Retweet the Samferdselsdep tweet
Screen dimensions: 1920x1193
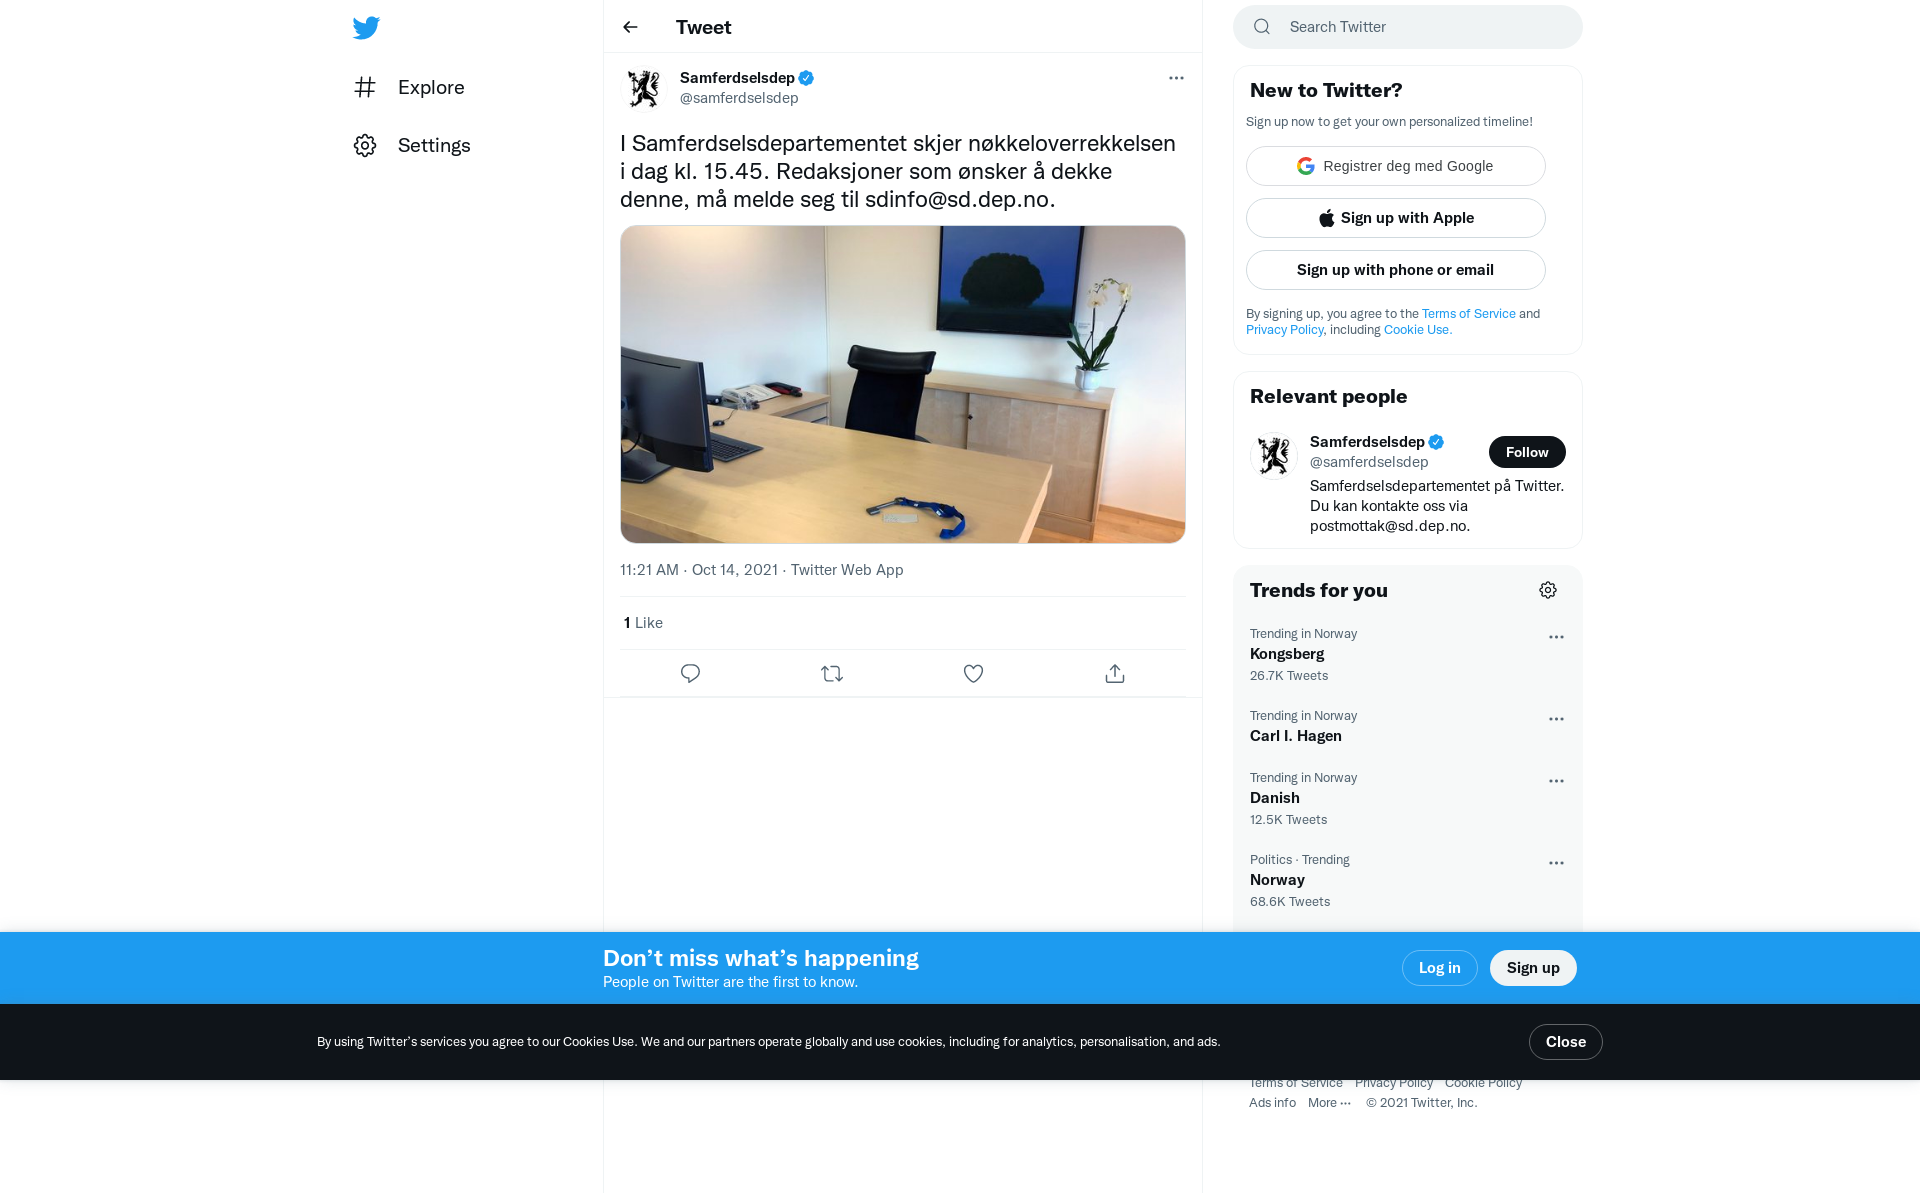coord(832,674)
